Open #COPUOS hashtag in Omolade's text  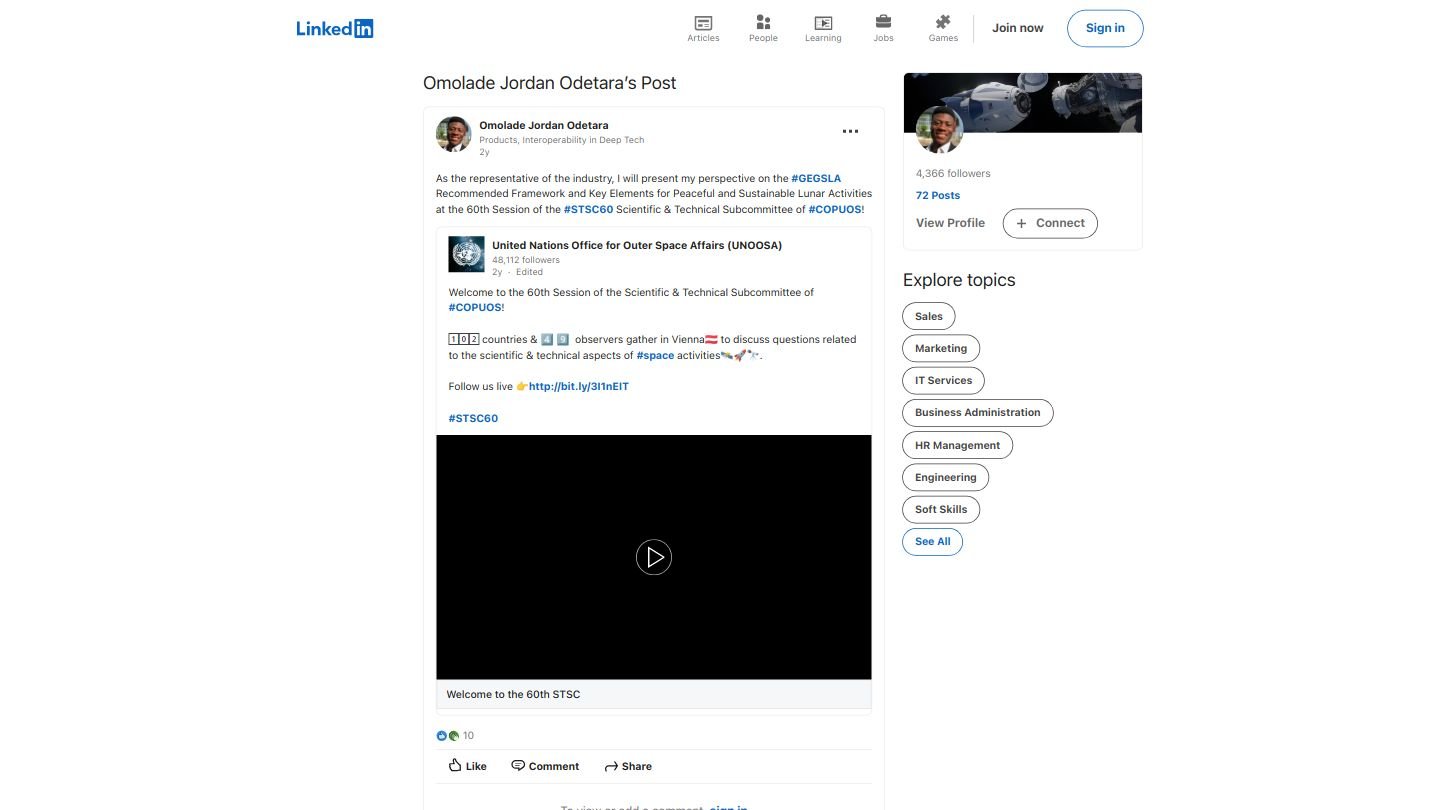coord(834,209)
